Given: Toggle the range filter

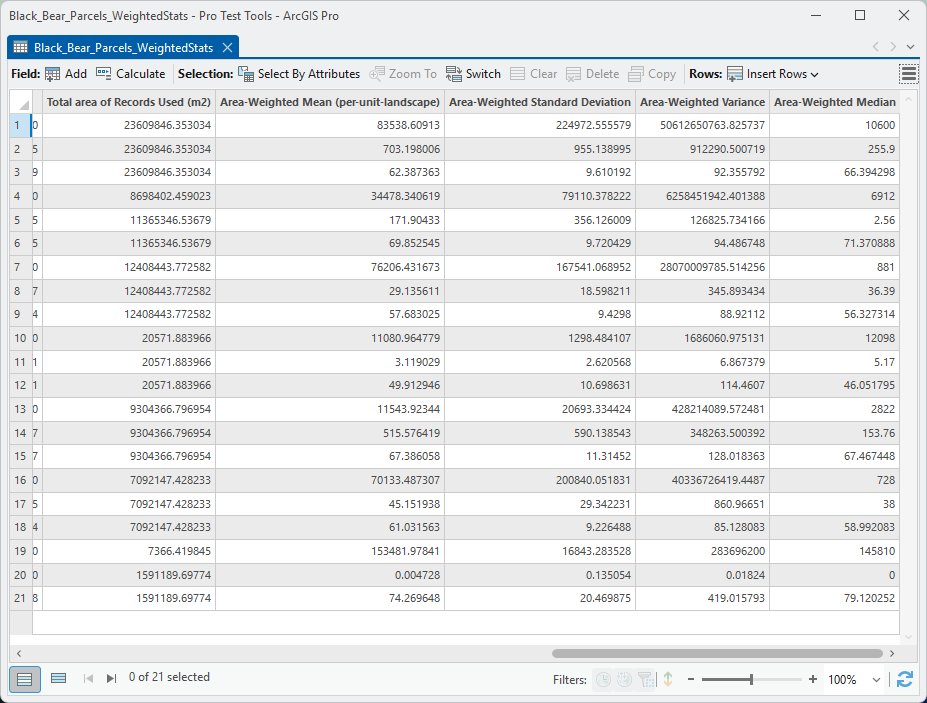Looking at the screenshot, I should click(x=624, y=680).
